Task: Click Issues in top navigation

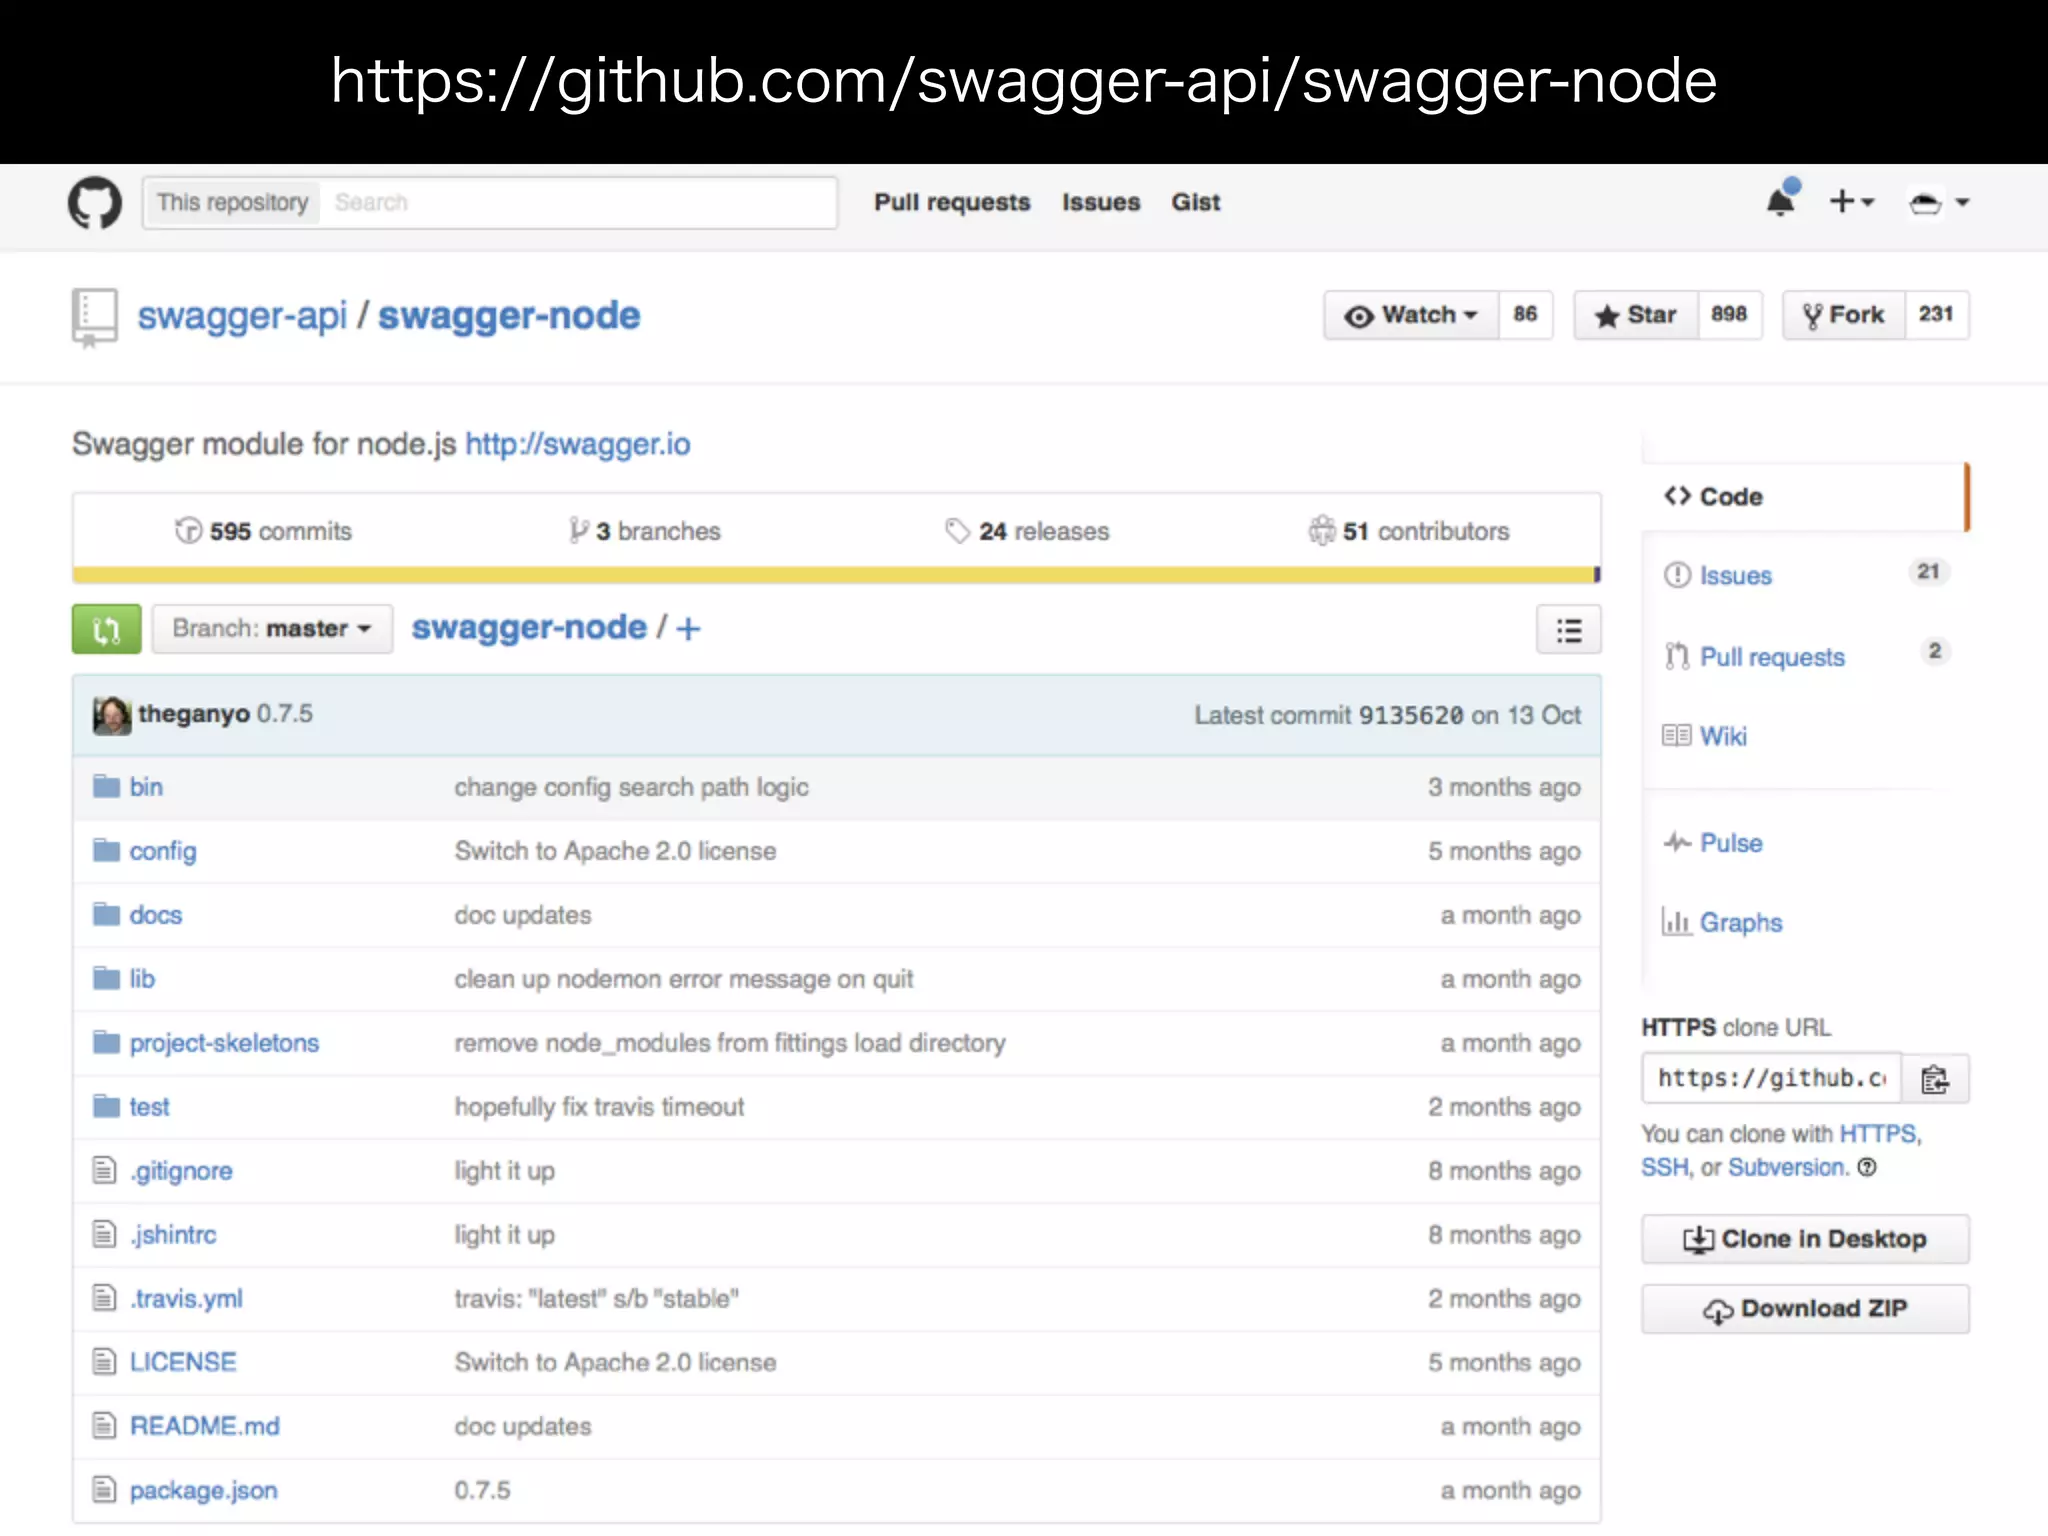Action: tap(1101, 203)
